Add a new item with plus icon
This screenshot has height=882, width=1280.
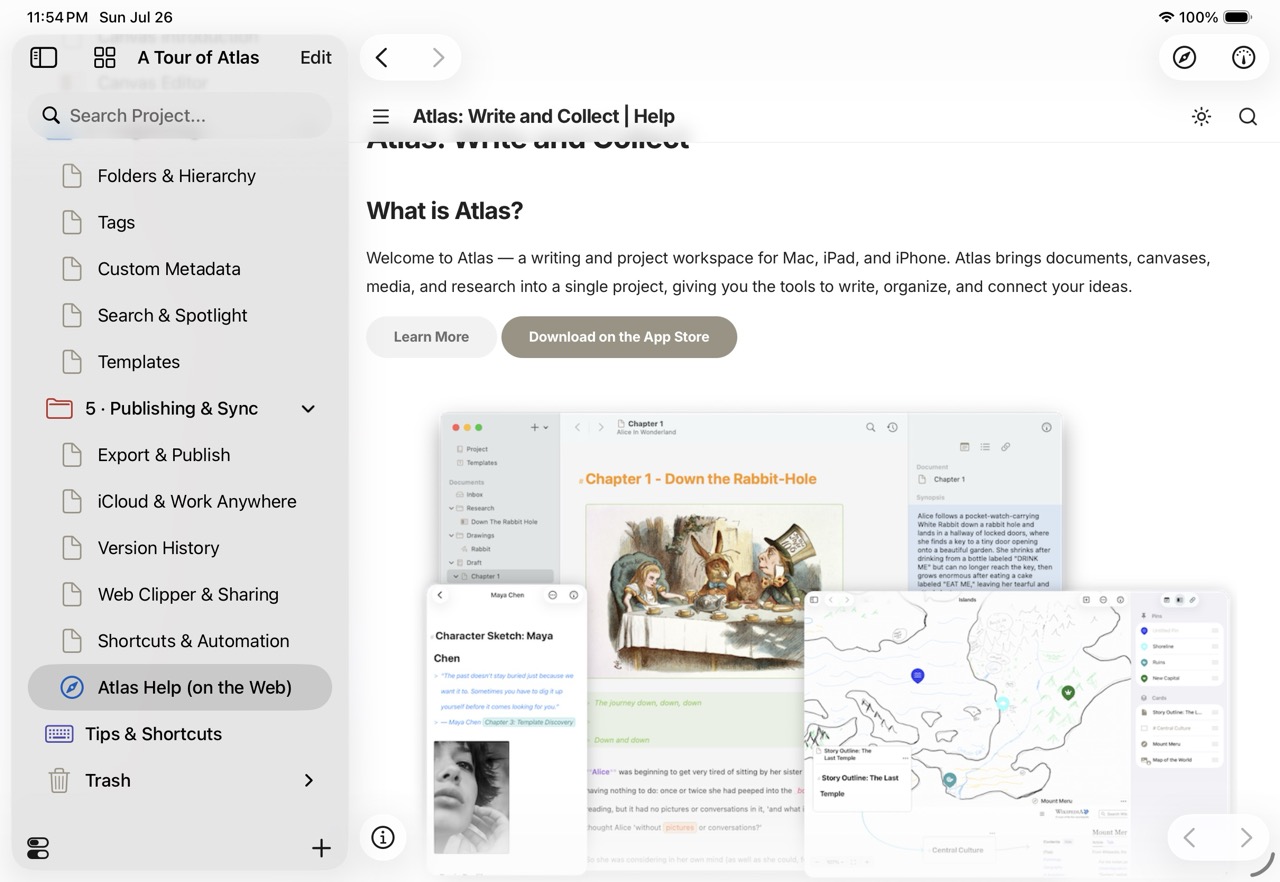[x=321, y=849]
